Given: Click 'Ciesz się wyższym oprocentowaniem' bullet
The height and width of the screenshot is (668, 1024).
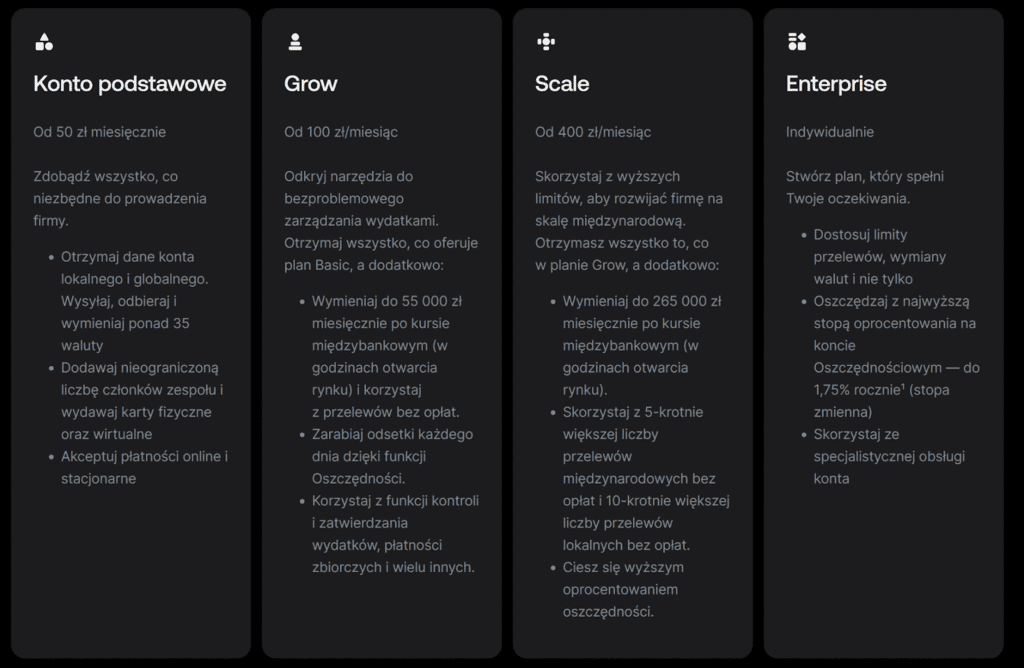Looking at the screenshot, I should point(623,590).
